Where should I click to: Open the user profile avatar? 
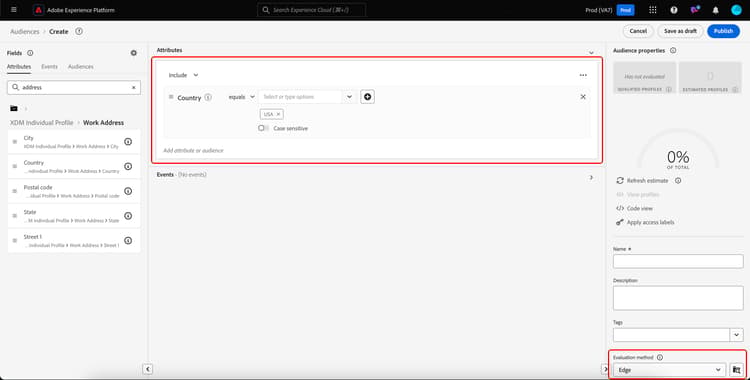(736, 10)
